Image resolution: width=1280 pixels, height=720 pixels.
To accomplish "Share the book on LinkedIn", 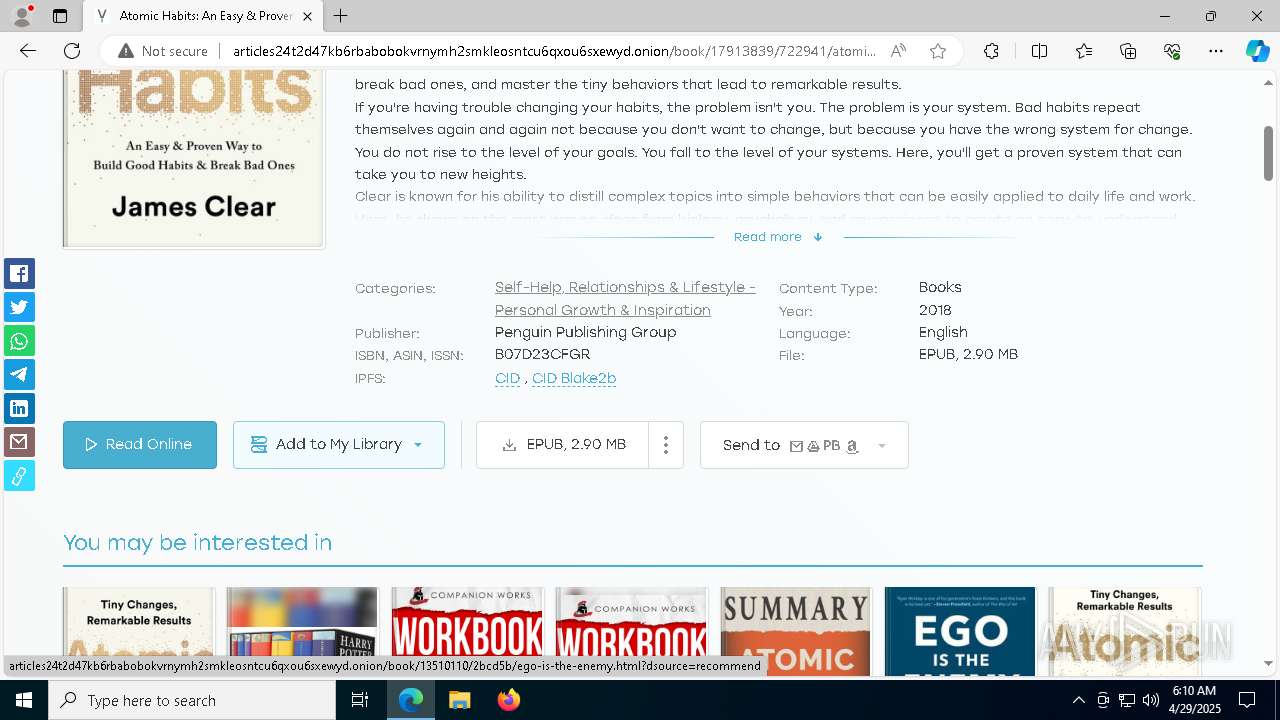I will coord(19,408).
